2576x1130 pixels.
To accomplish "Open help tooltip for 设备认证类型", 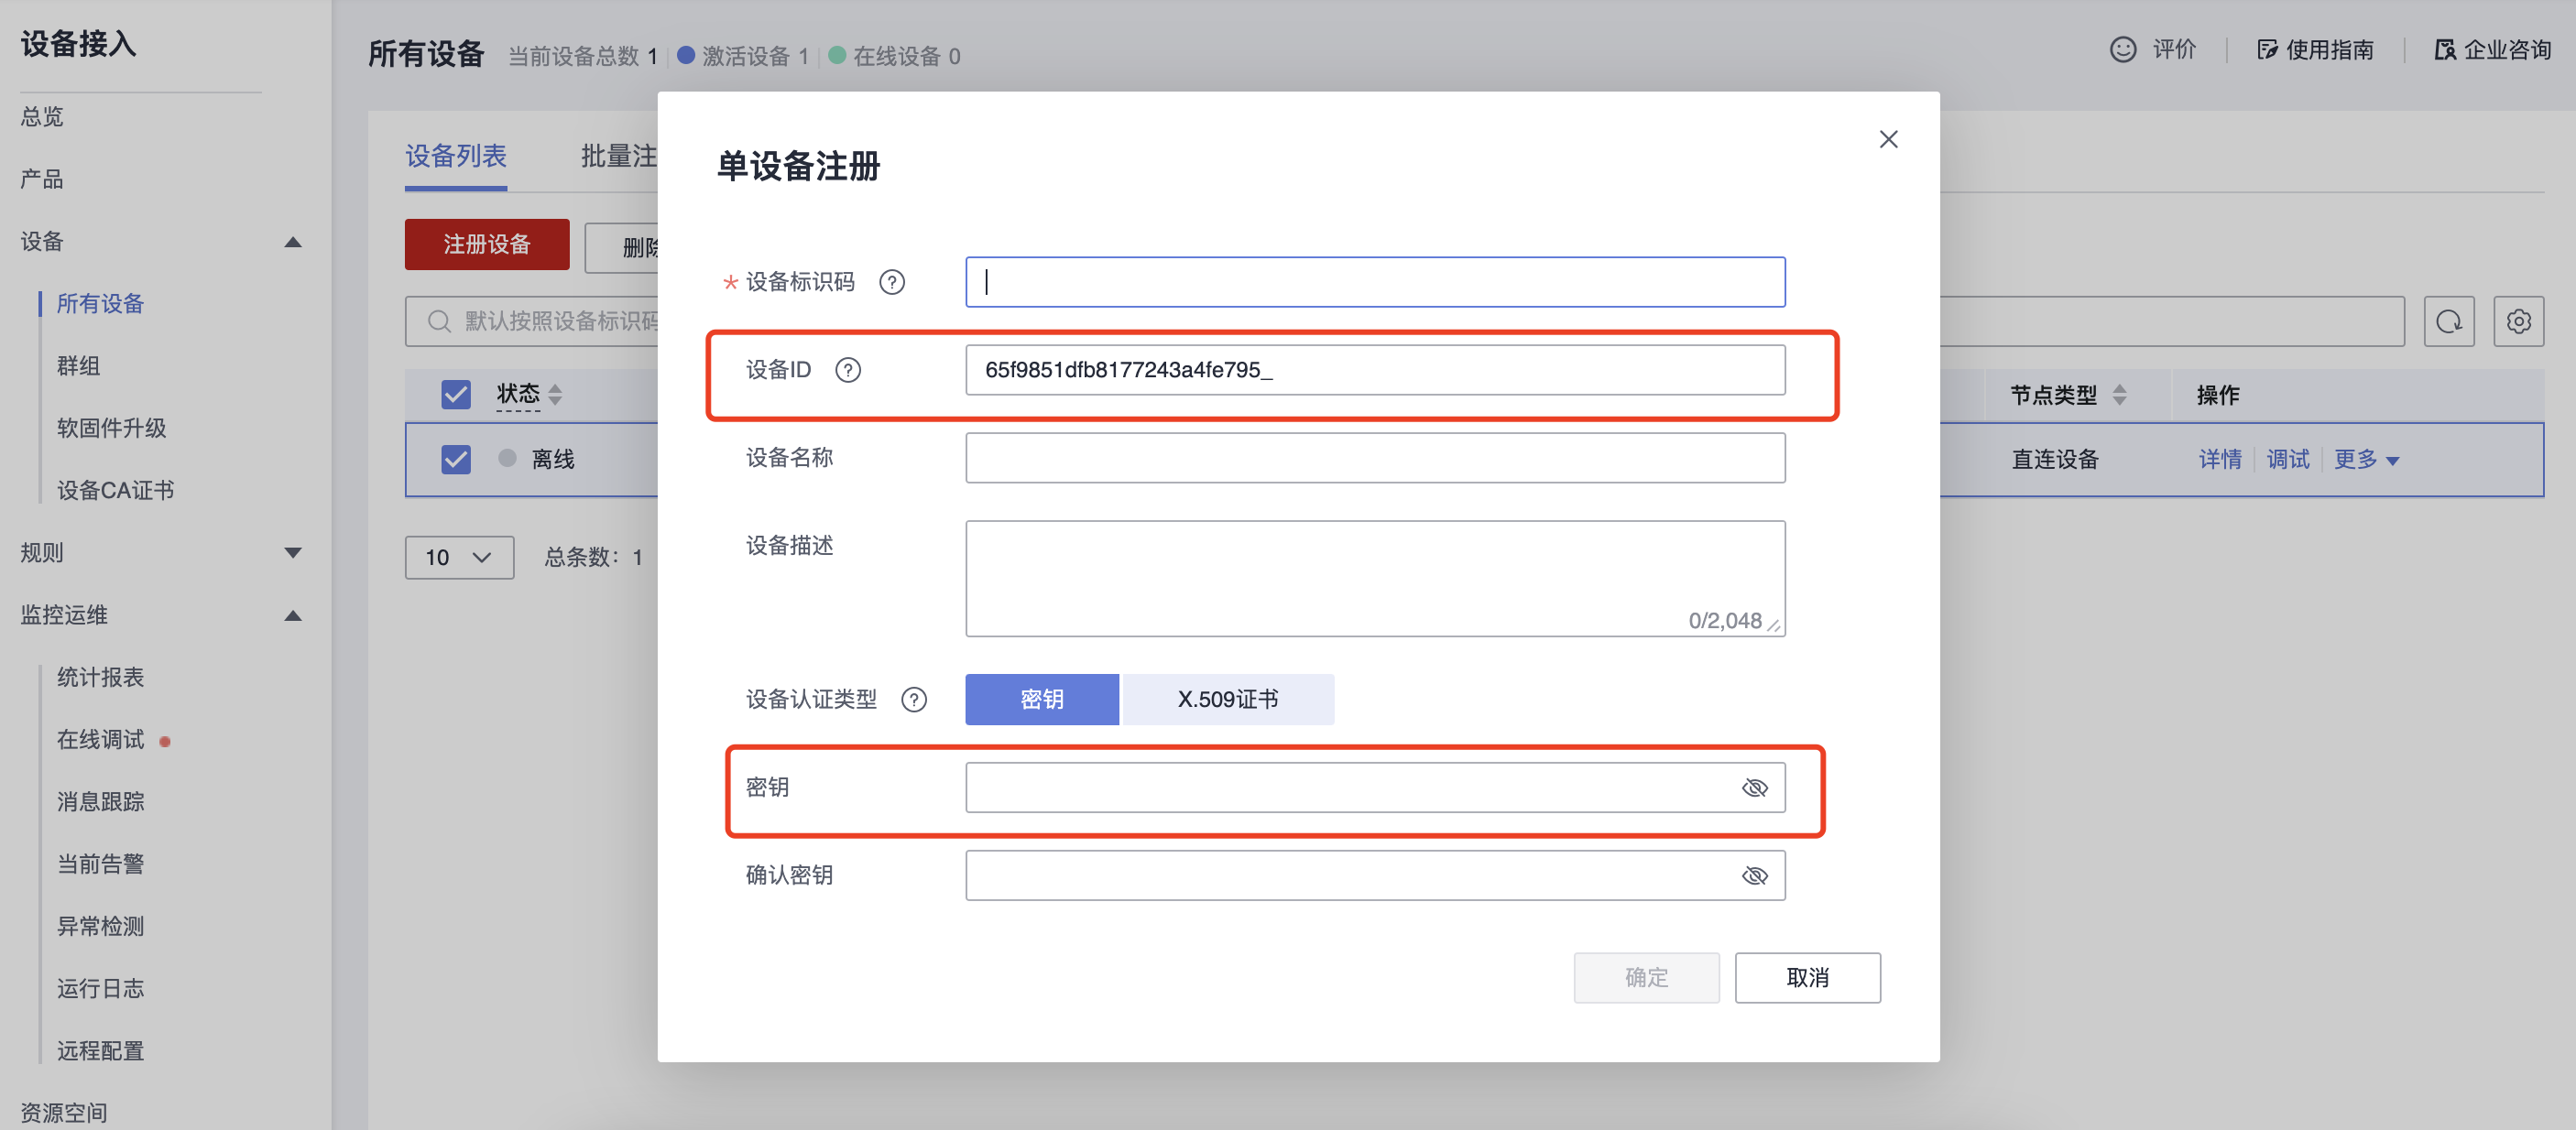I will [x=914, y=700].
